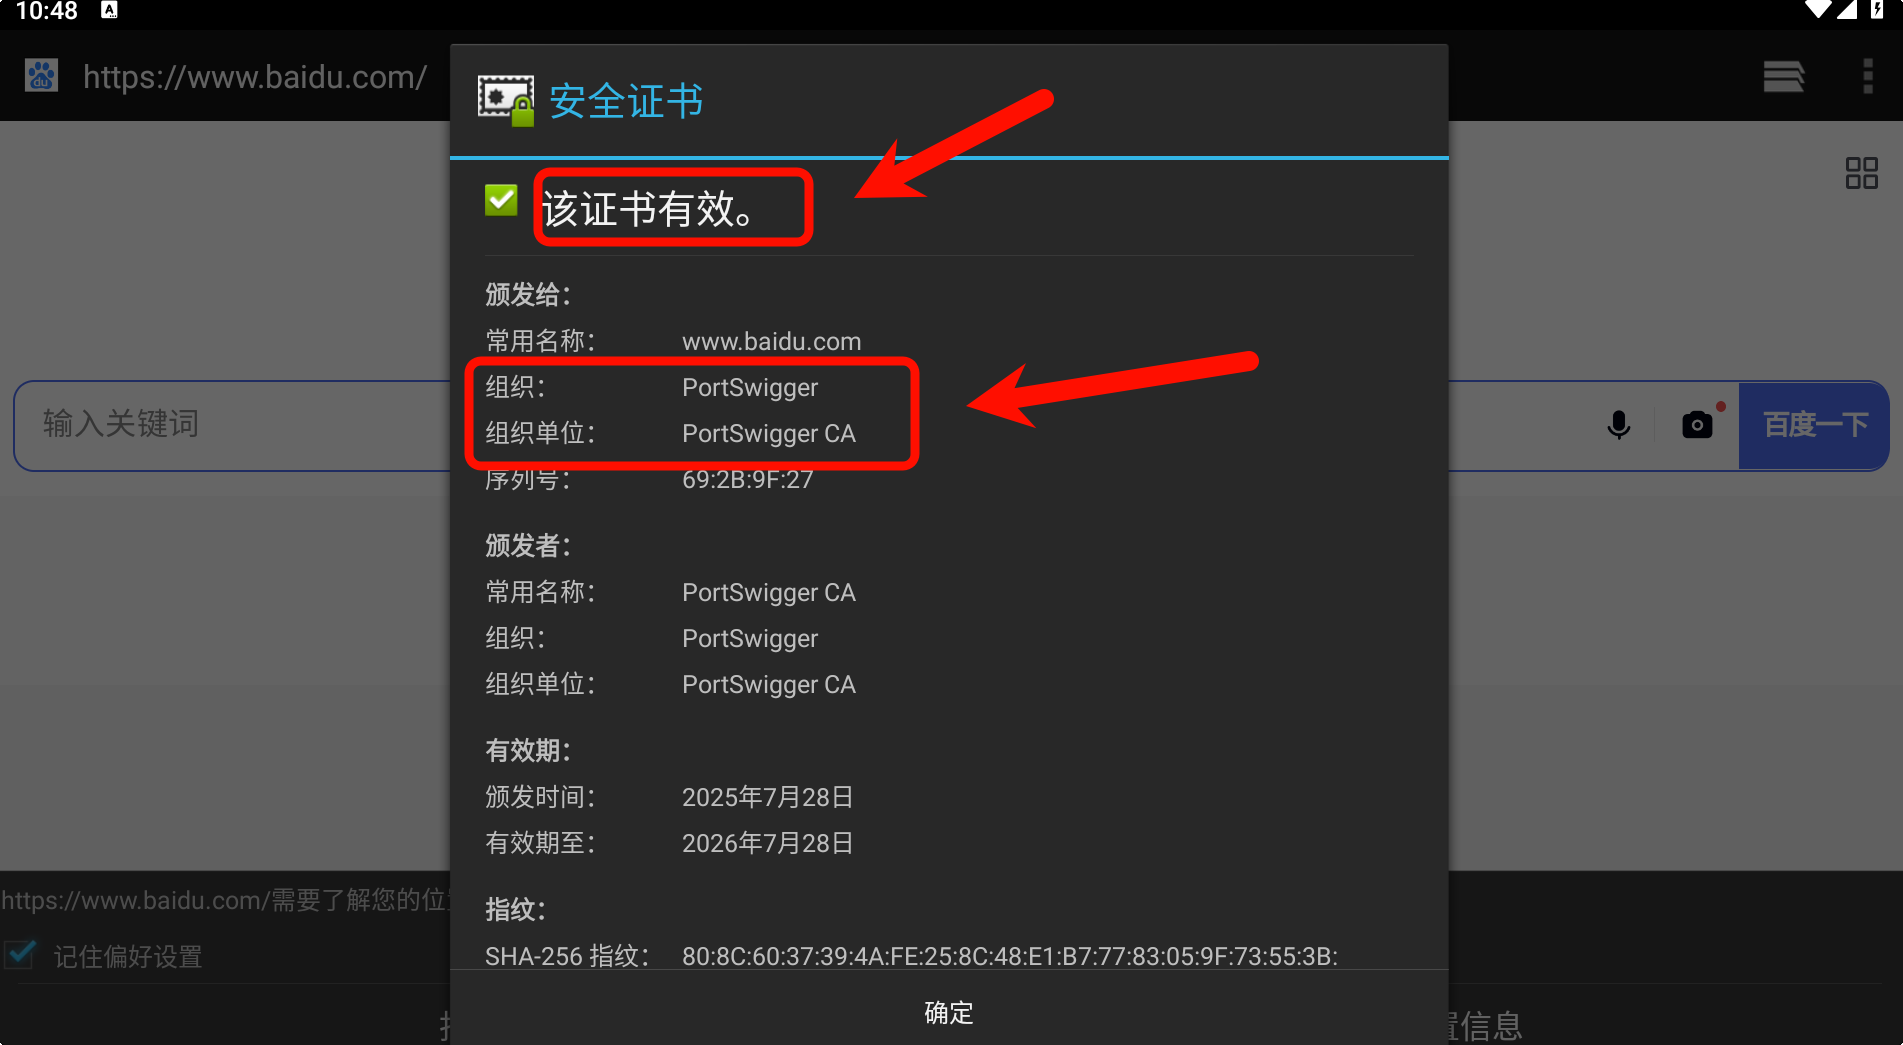Open the three-dot overflow menu
Viewport: 1903px width, 1045px height.
pos(1867,76)
